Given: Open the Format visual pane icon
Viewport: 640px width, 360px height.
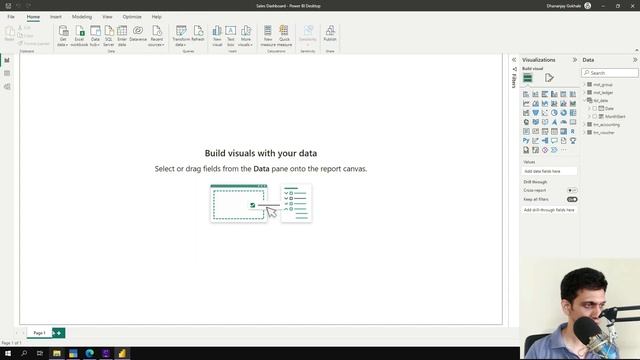Looking at the screenshot, I should (549, 78).
